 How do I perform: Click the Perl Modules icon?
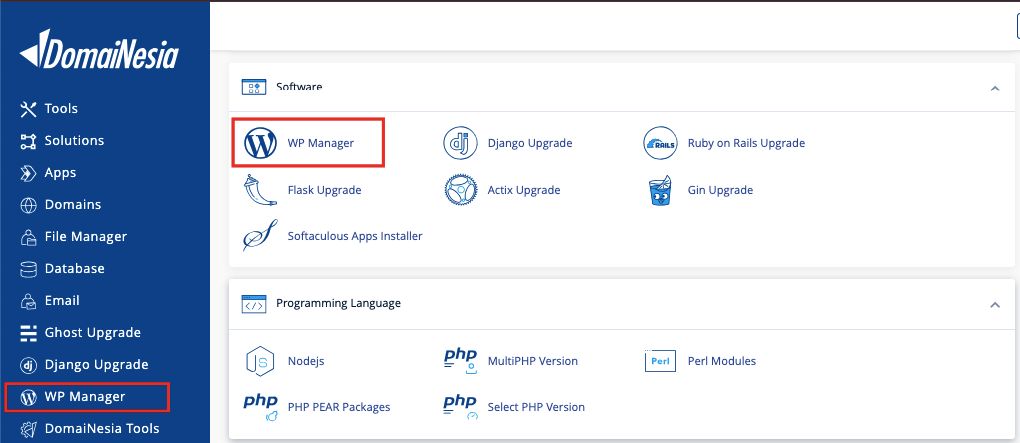pos(660,361)
